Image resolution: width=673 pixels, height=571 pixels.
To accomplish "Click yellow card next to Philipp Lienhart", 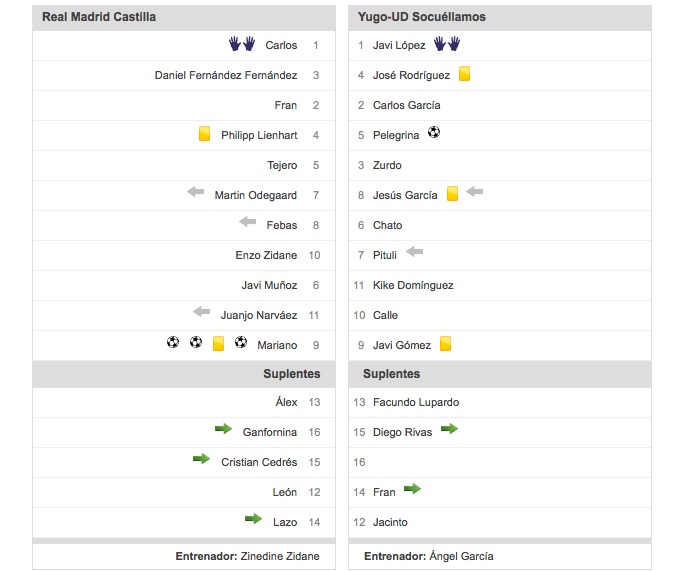I will [204, 134].
